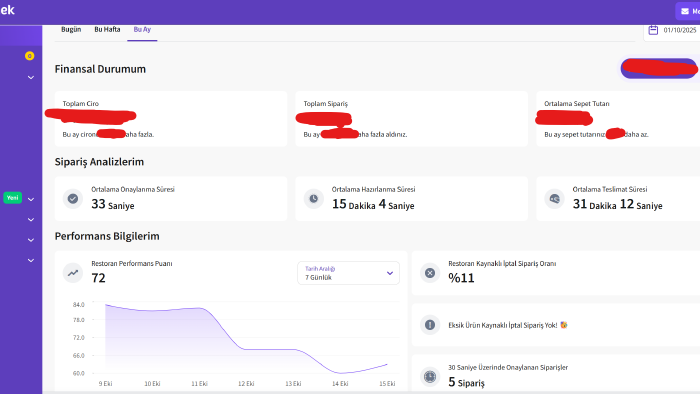Click the yellow notification badge in sidebar
The width and height of the screenshot is (700, 394).
[x=29, y=56]
